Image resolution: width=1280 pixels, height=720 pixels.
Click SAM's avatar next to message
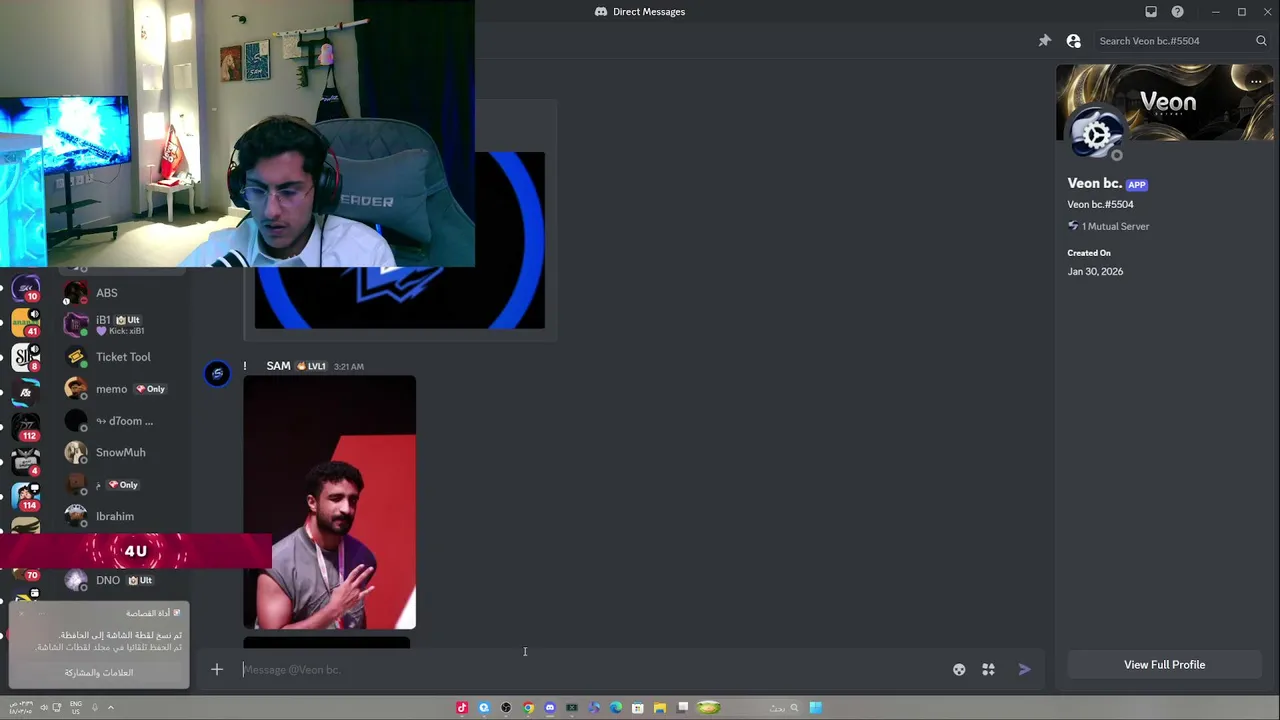[217, 374]
